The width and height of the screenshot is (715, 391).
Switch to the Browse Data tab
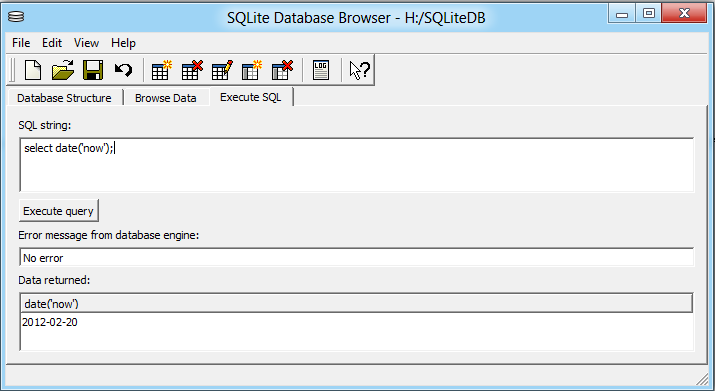166,98
